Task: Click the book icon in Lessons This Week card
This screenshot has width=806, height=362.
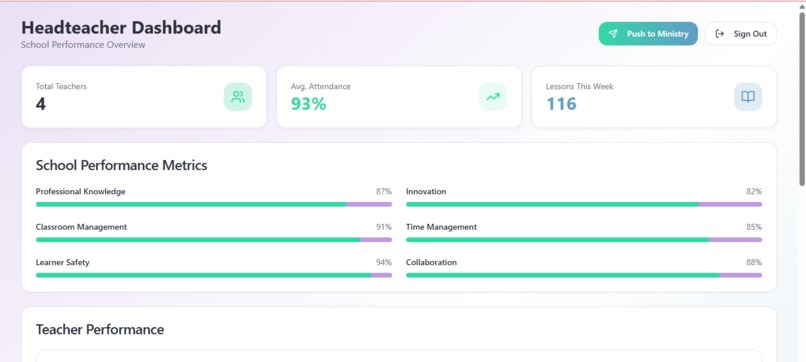Action: [748, 97]
